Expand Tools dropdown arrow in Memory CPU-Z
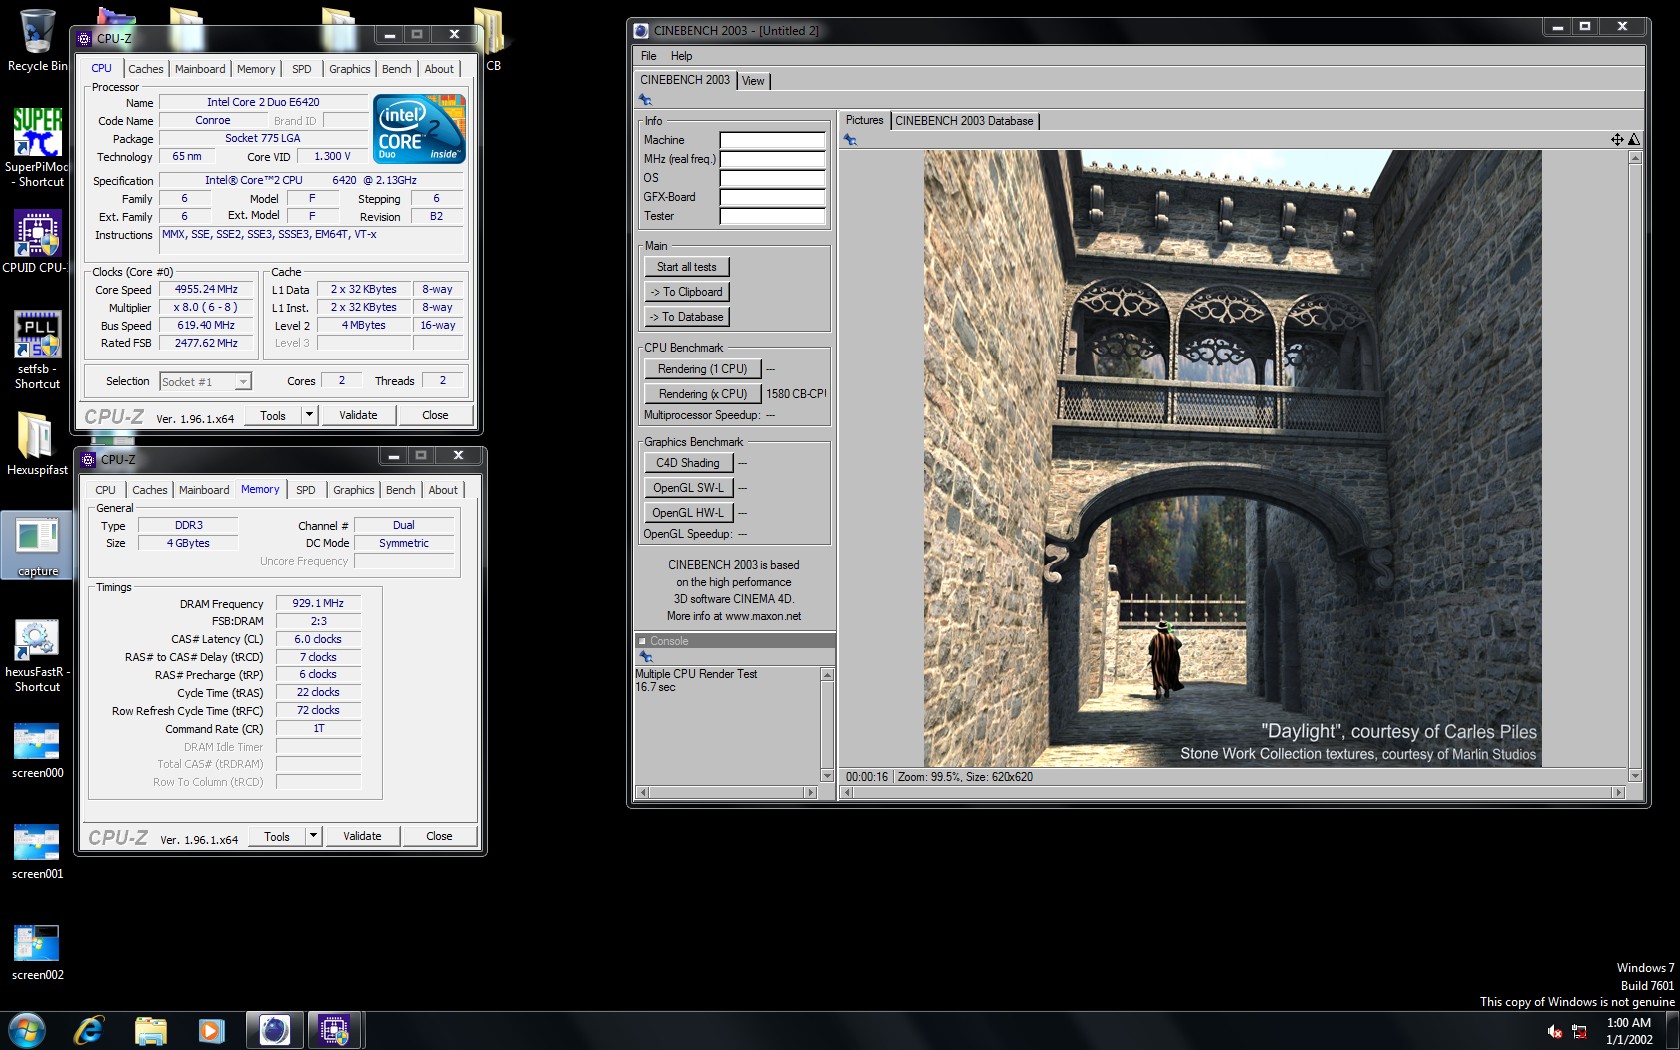This screenshot has height=1050, width=1680. [313, 836]
